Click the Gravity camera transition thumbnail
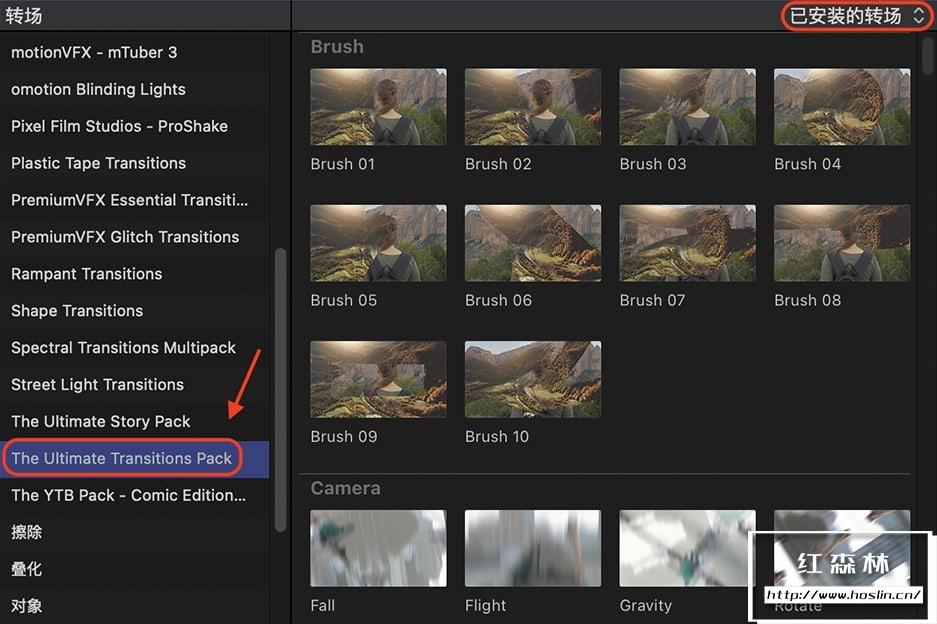The height and width of the screenshot is (624, 937). pyautogui.click(x=688, y=548)
